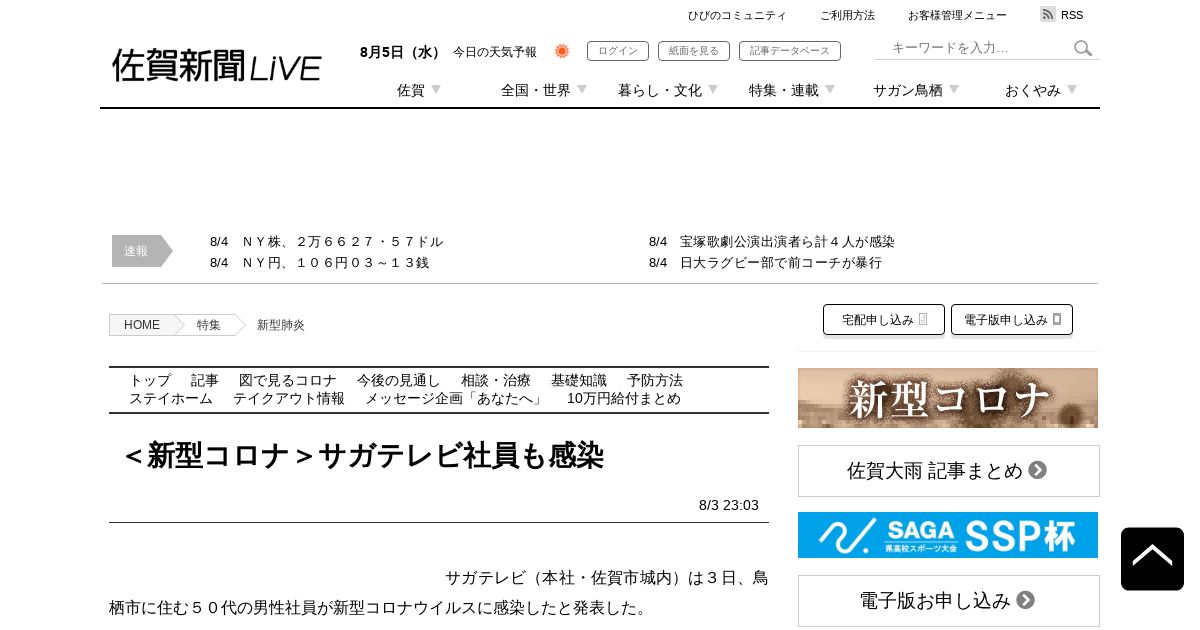Click the ログイン button
Viewport: 1200px width, 630px height.
point(618,51)
